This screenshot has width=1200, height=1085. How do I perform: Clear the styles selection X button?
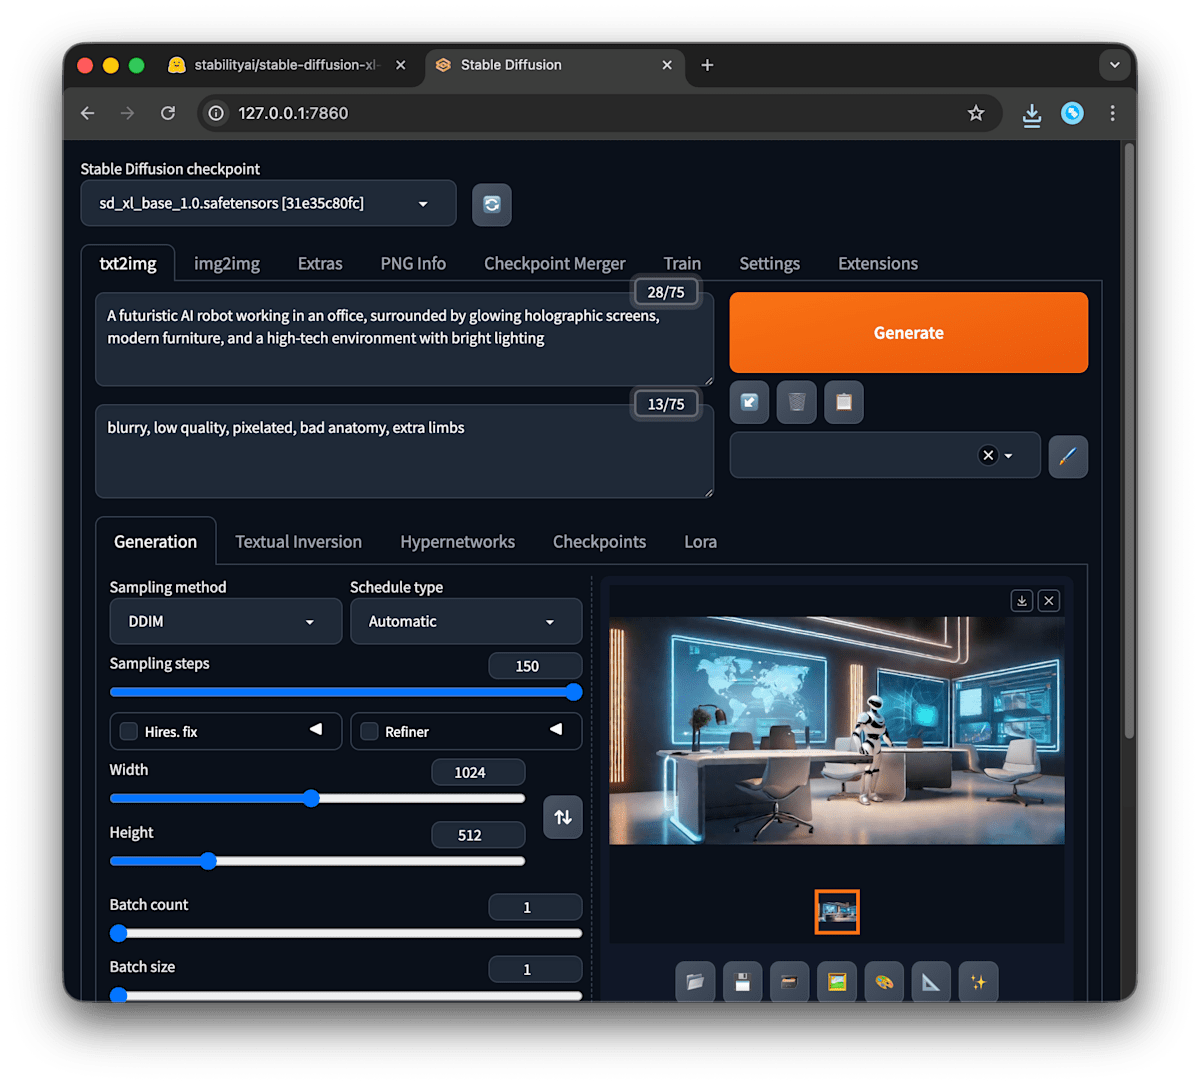pos(988,455)
